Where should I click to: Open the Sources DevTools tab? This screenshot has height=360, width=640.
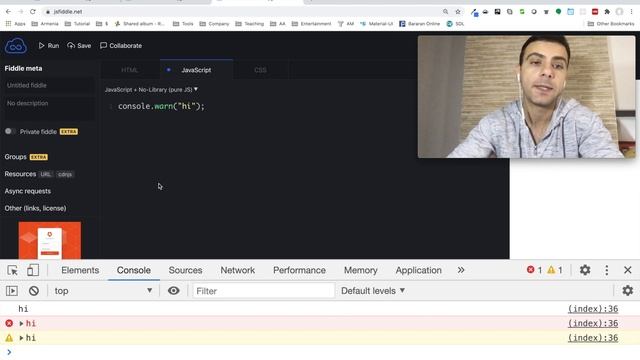[x=185, y=270]
